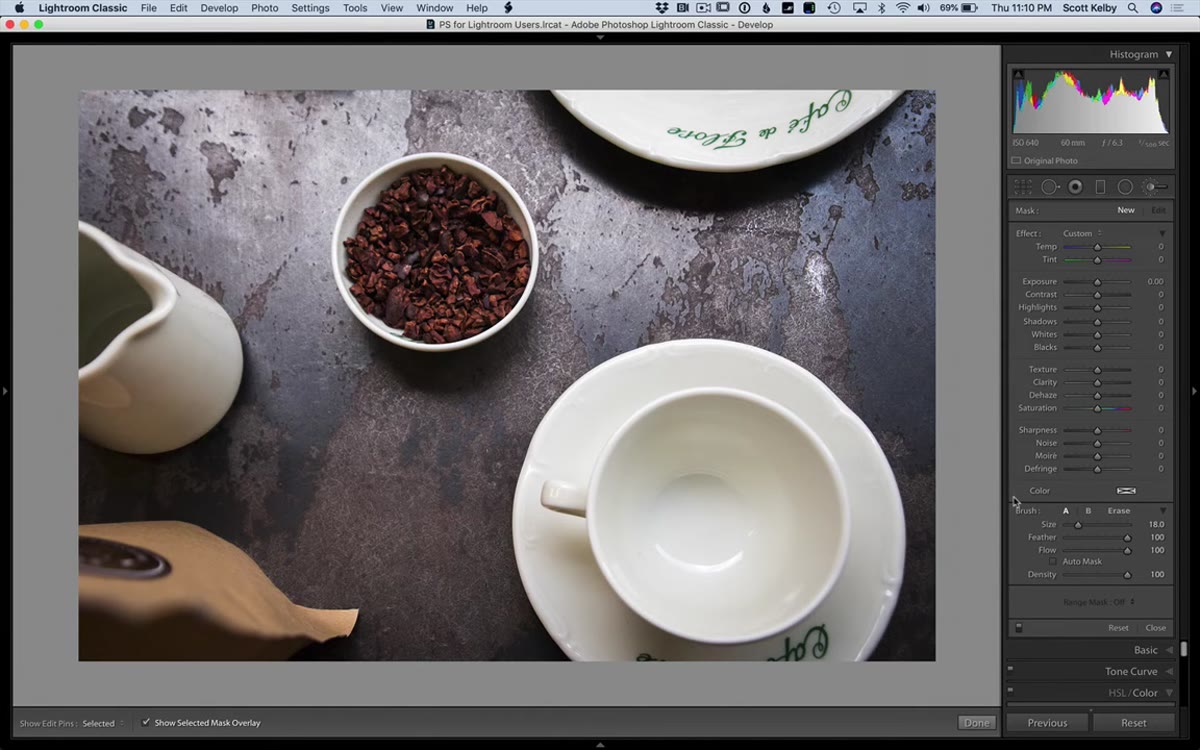Toggle shadow clipping indicator in histogram
The height and width of the screenshot is (750, 1200).
pyautogui.click(x=1019, y=74)
